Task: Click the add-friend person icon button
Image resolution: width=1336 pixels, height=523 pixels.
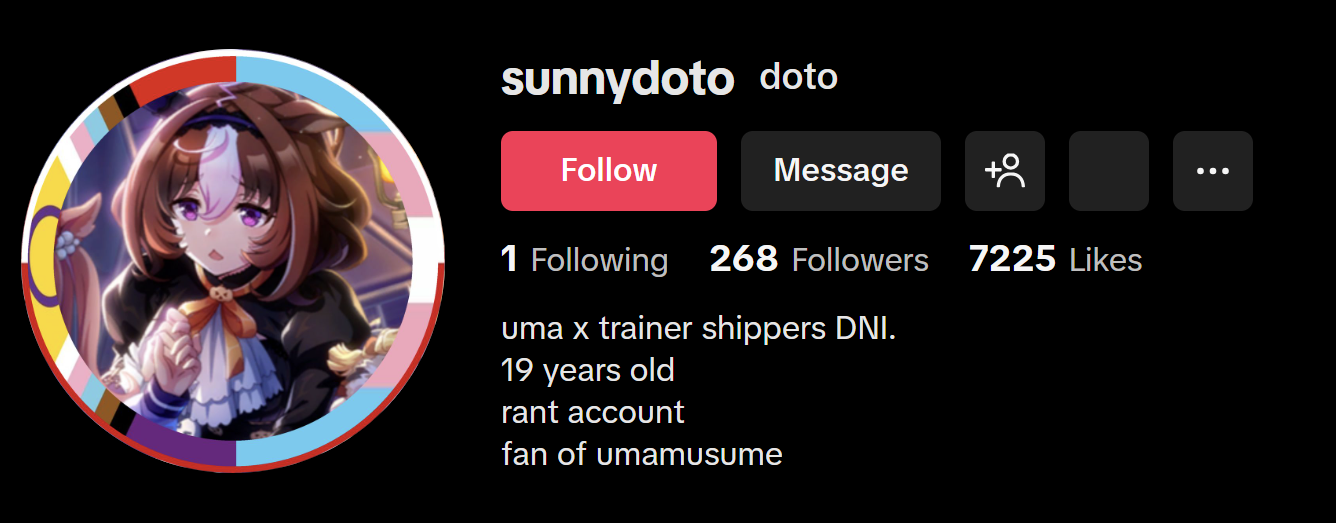Action: (1005, 171)
